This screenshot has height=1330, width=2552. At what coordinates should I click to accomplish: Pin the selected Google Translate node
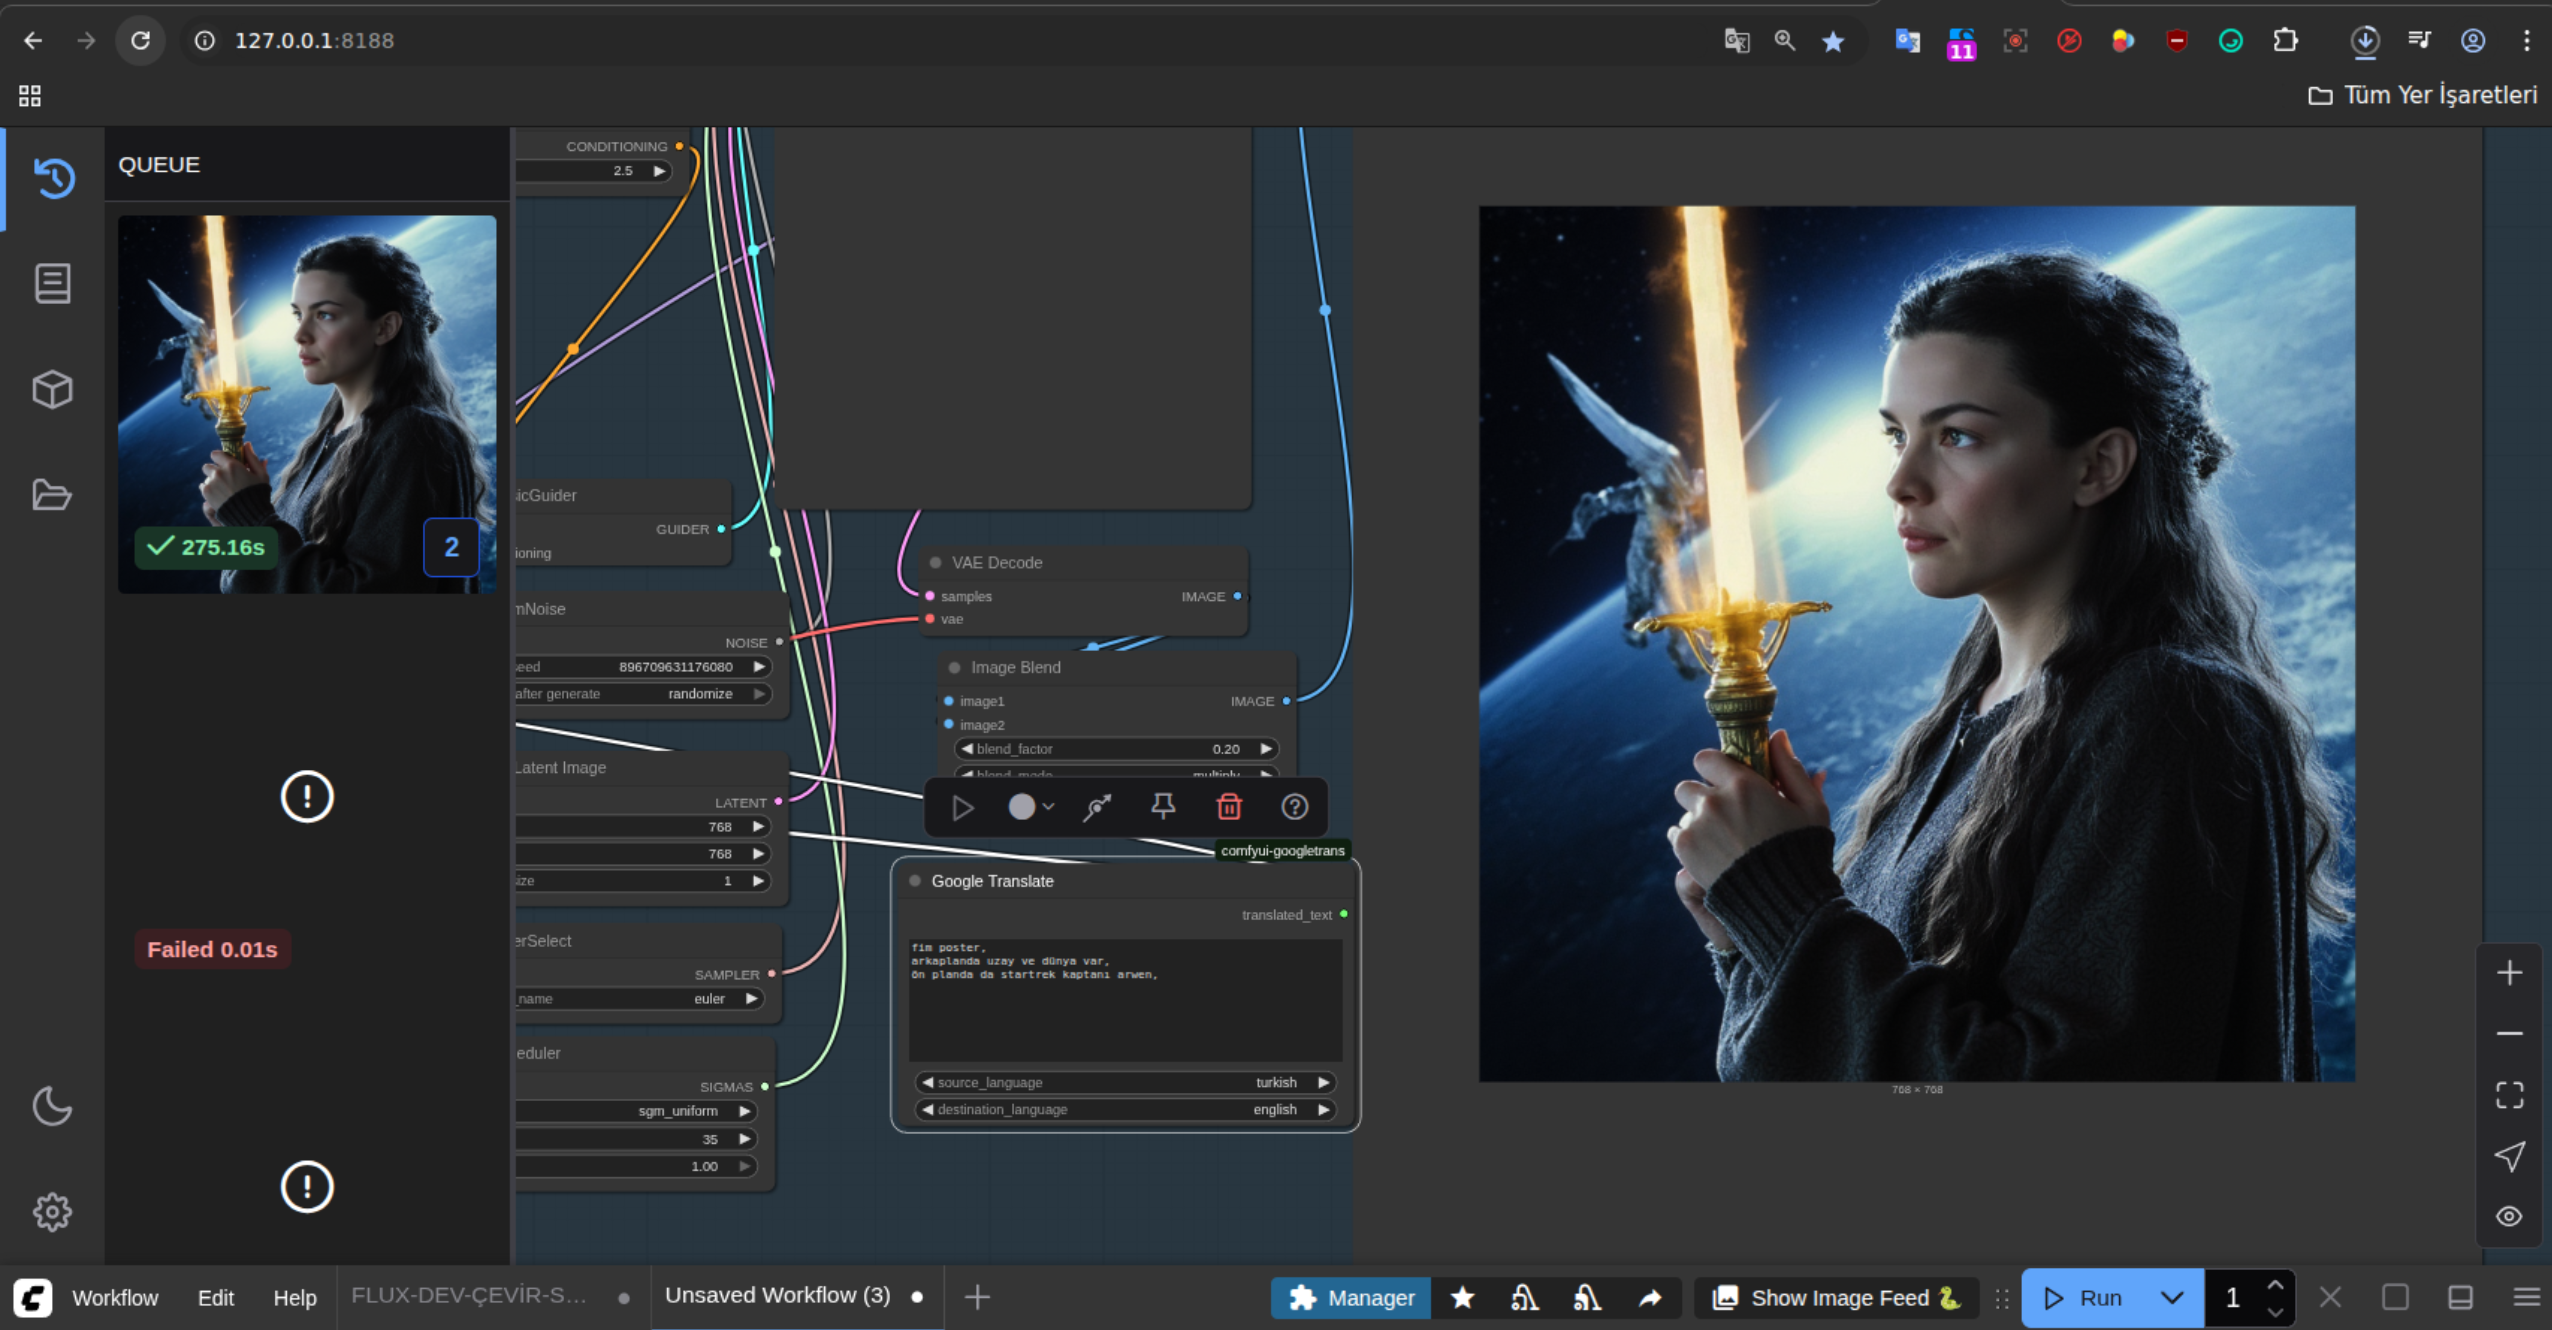pos(1162,806)
